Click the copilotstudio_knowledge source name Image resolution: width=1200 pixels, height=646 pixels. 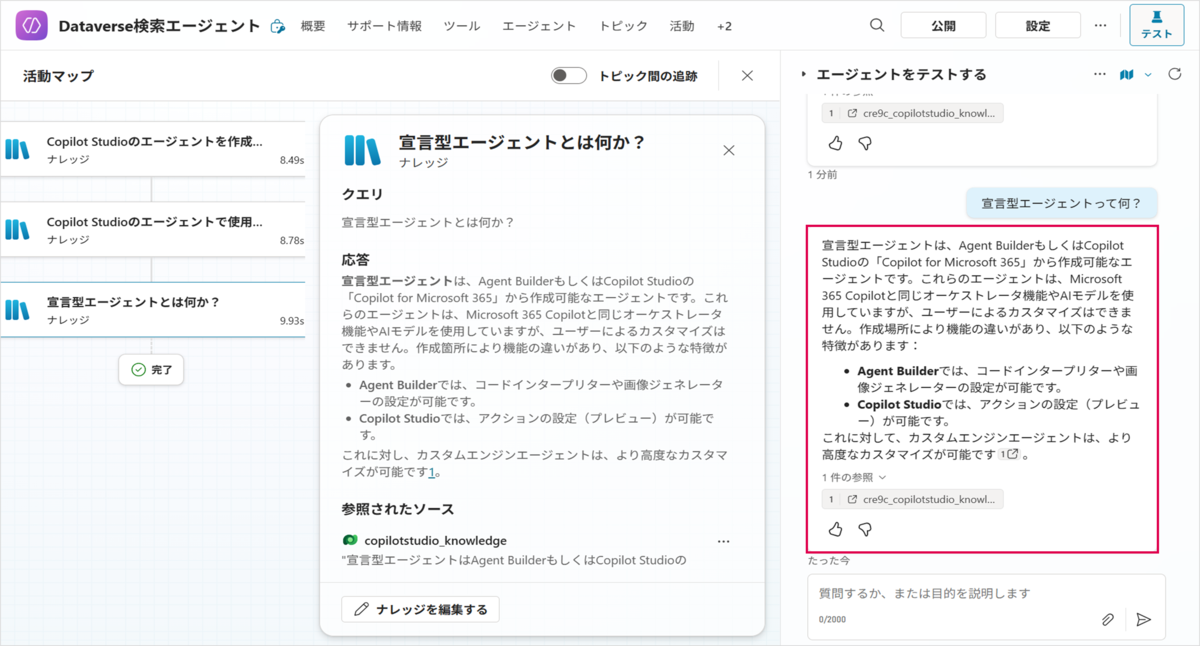(x=435, y=540)
